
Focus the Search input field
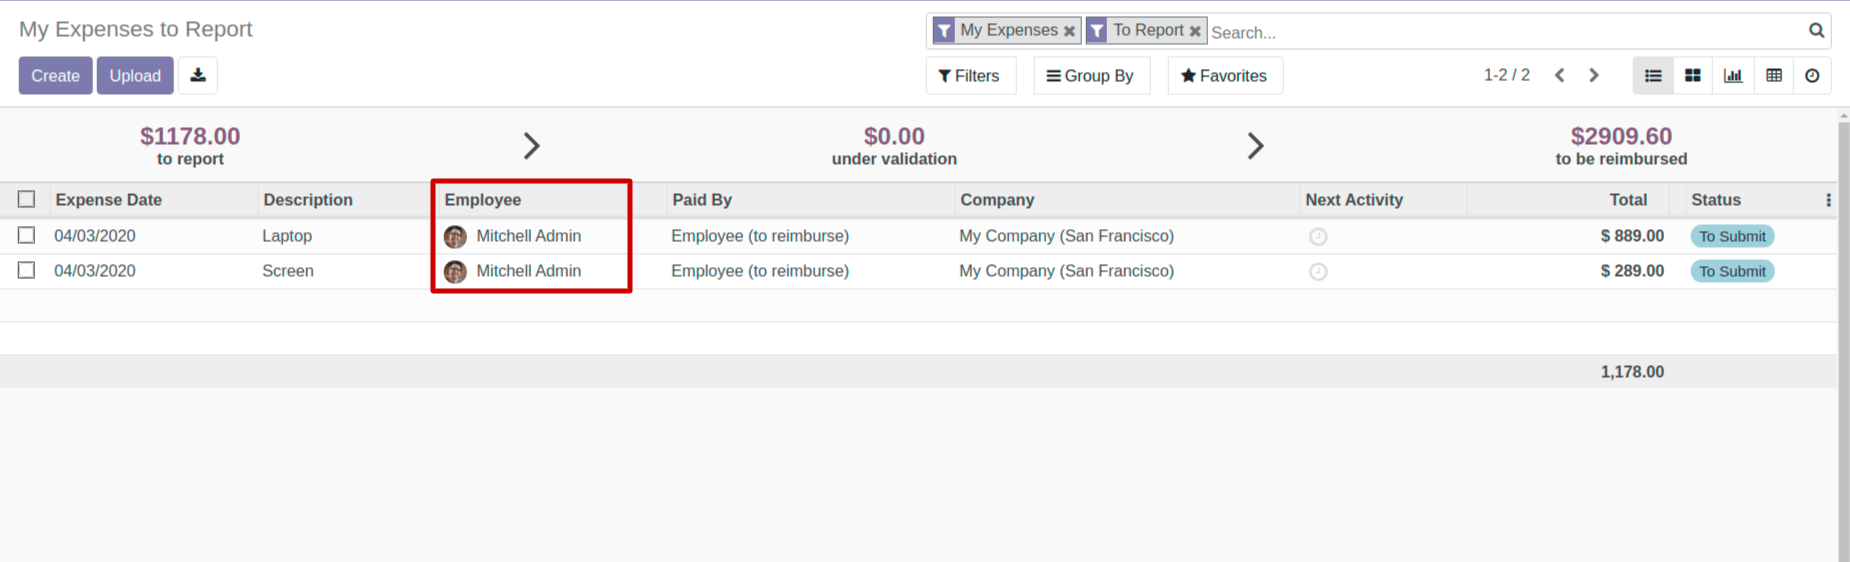pos(1505,32)
